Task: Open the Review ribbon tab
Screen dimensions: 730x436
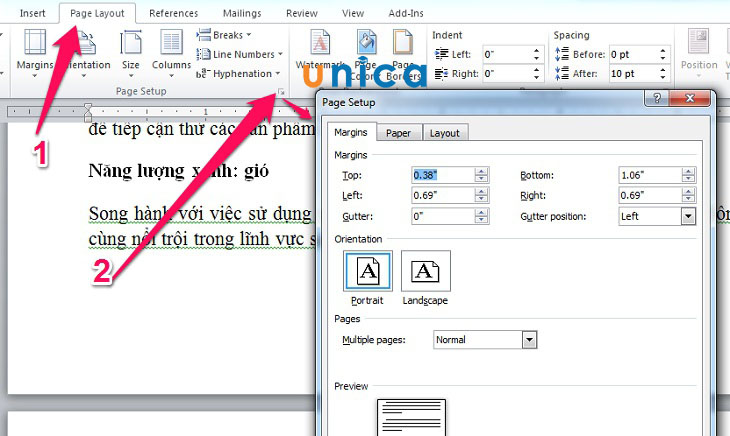Action: click(x=302, y=13)
